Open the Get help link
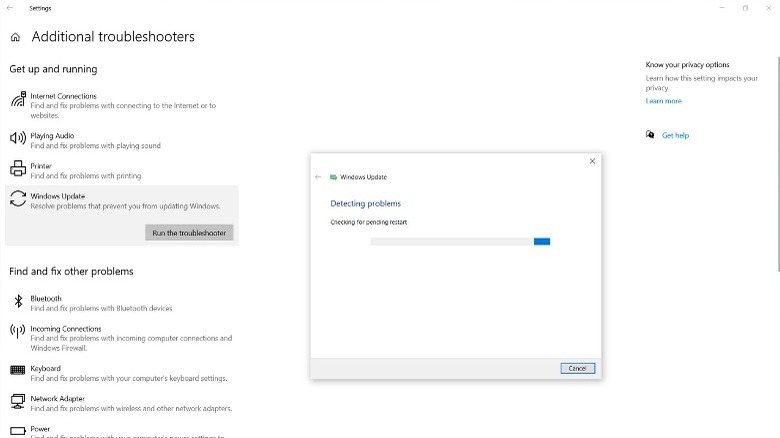Screen dimensions: 780x438 [x=675, y=135]
